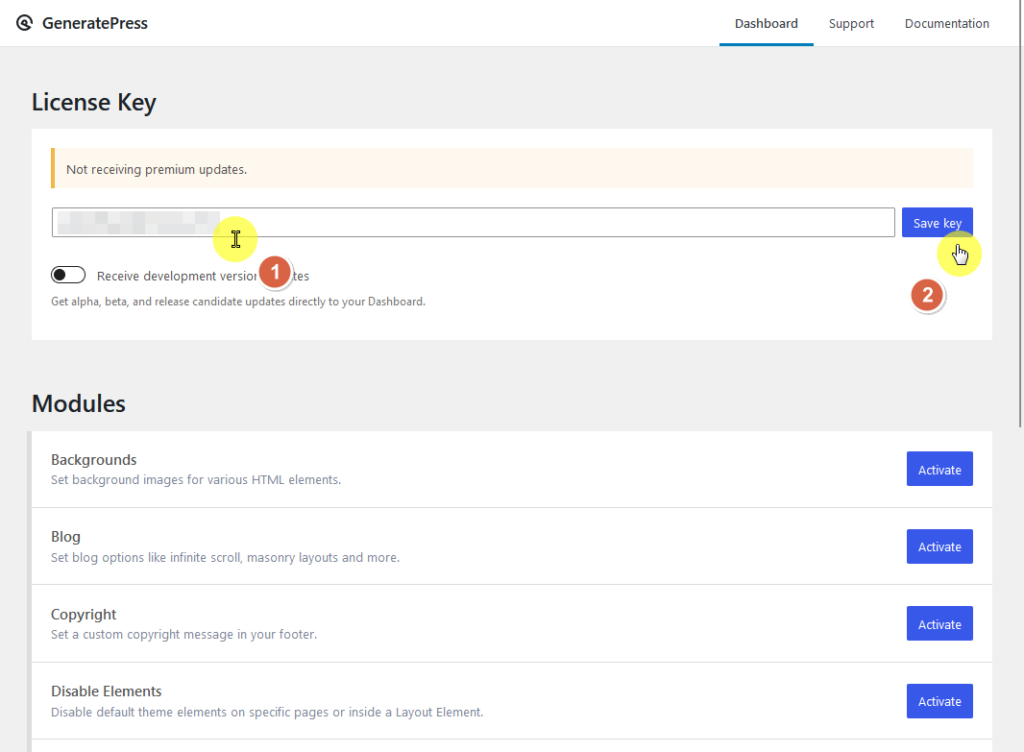
Task: Activate the Copyright module
Action: click(x=939, y=624)
